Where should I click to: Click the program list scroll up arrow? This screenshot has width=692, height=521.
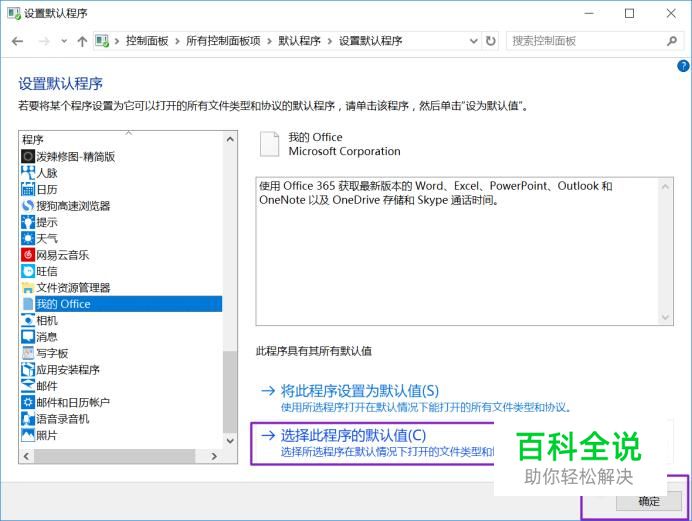(x=230, y=139)
